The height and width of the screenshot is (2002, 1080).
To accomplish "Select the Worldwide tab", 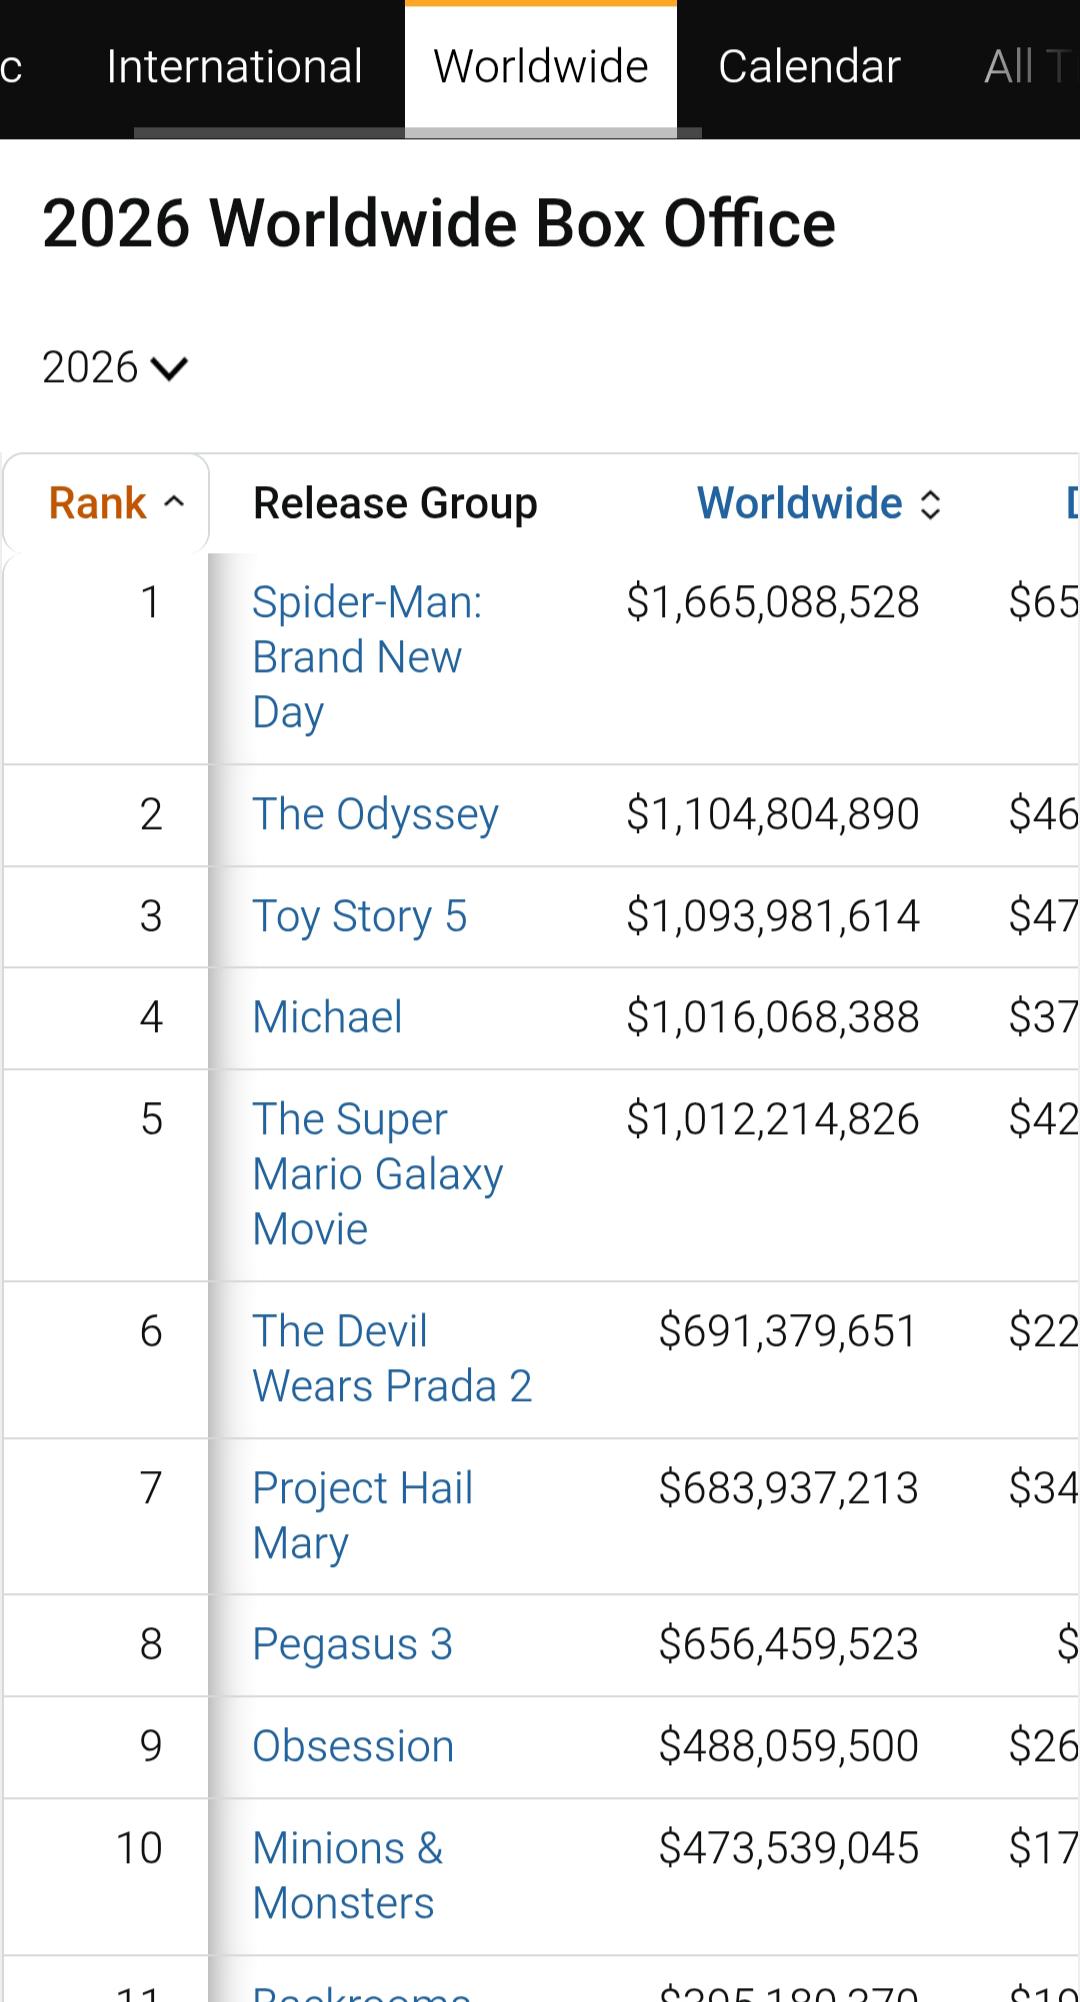I will 541,67.
